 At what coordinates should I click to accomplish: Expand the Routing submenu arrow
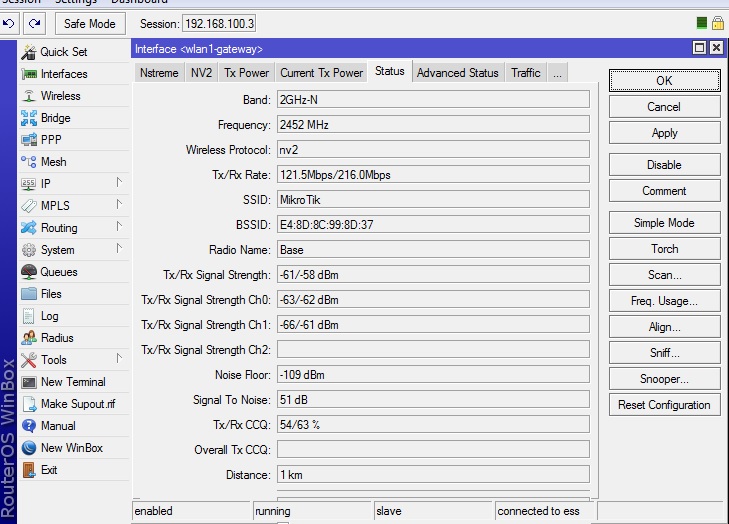(119, 227)
